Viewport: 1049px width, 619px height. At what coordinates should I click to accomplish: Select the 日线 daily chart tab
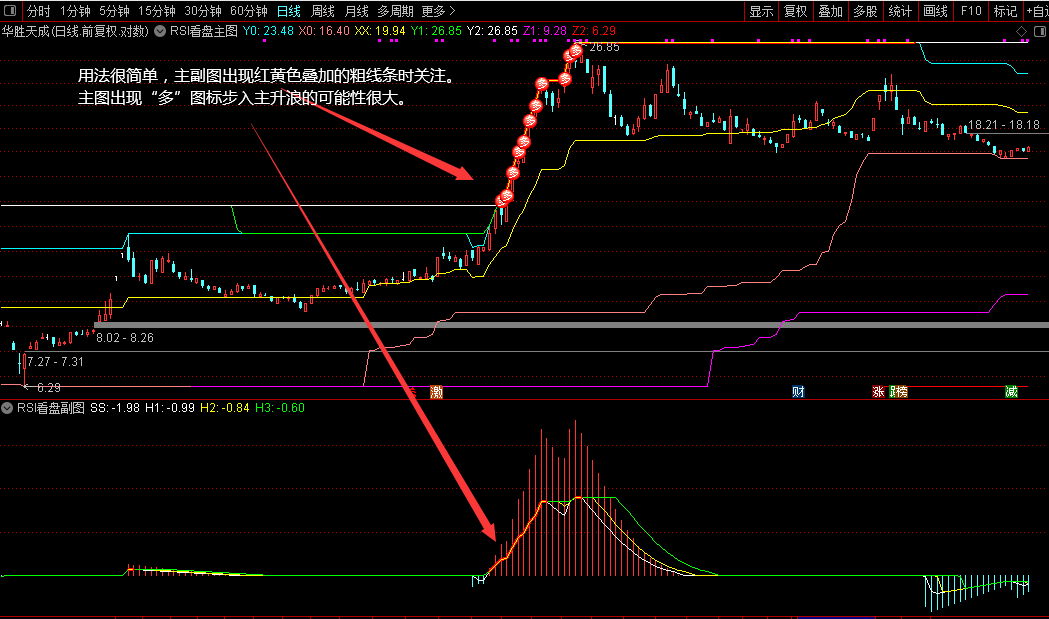coord(288,11)
